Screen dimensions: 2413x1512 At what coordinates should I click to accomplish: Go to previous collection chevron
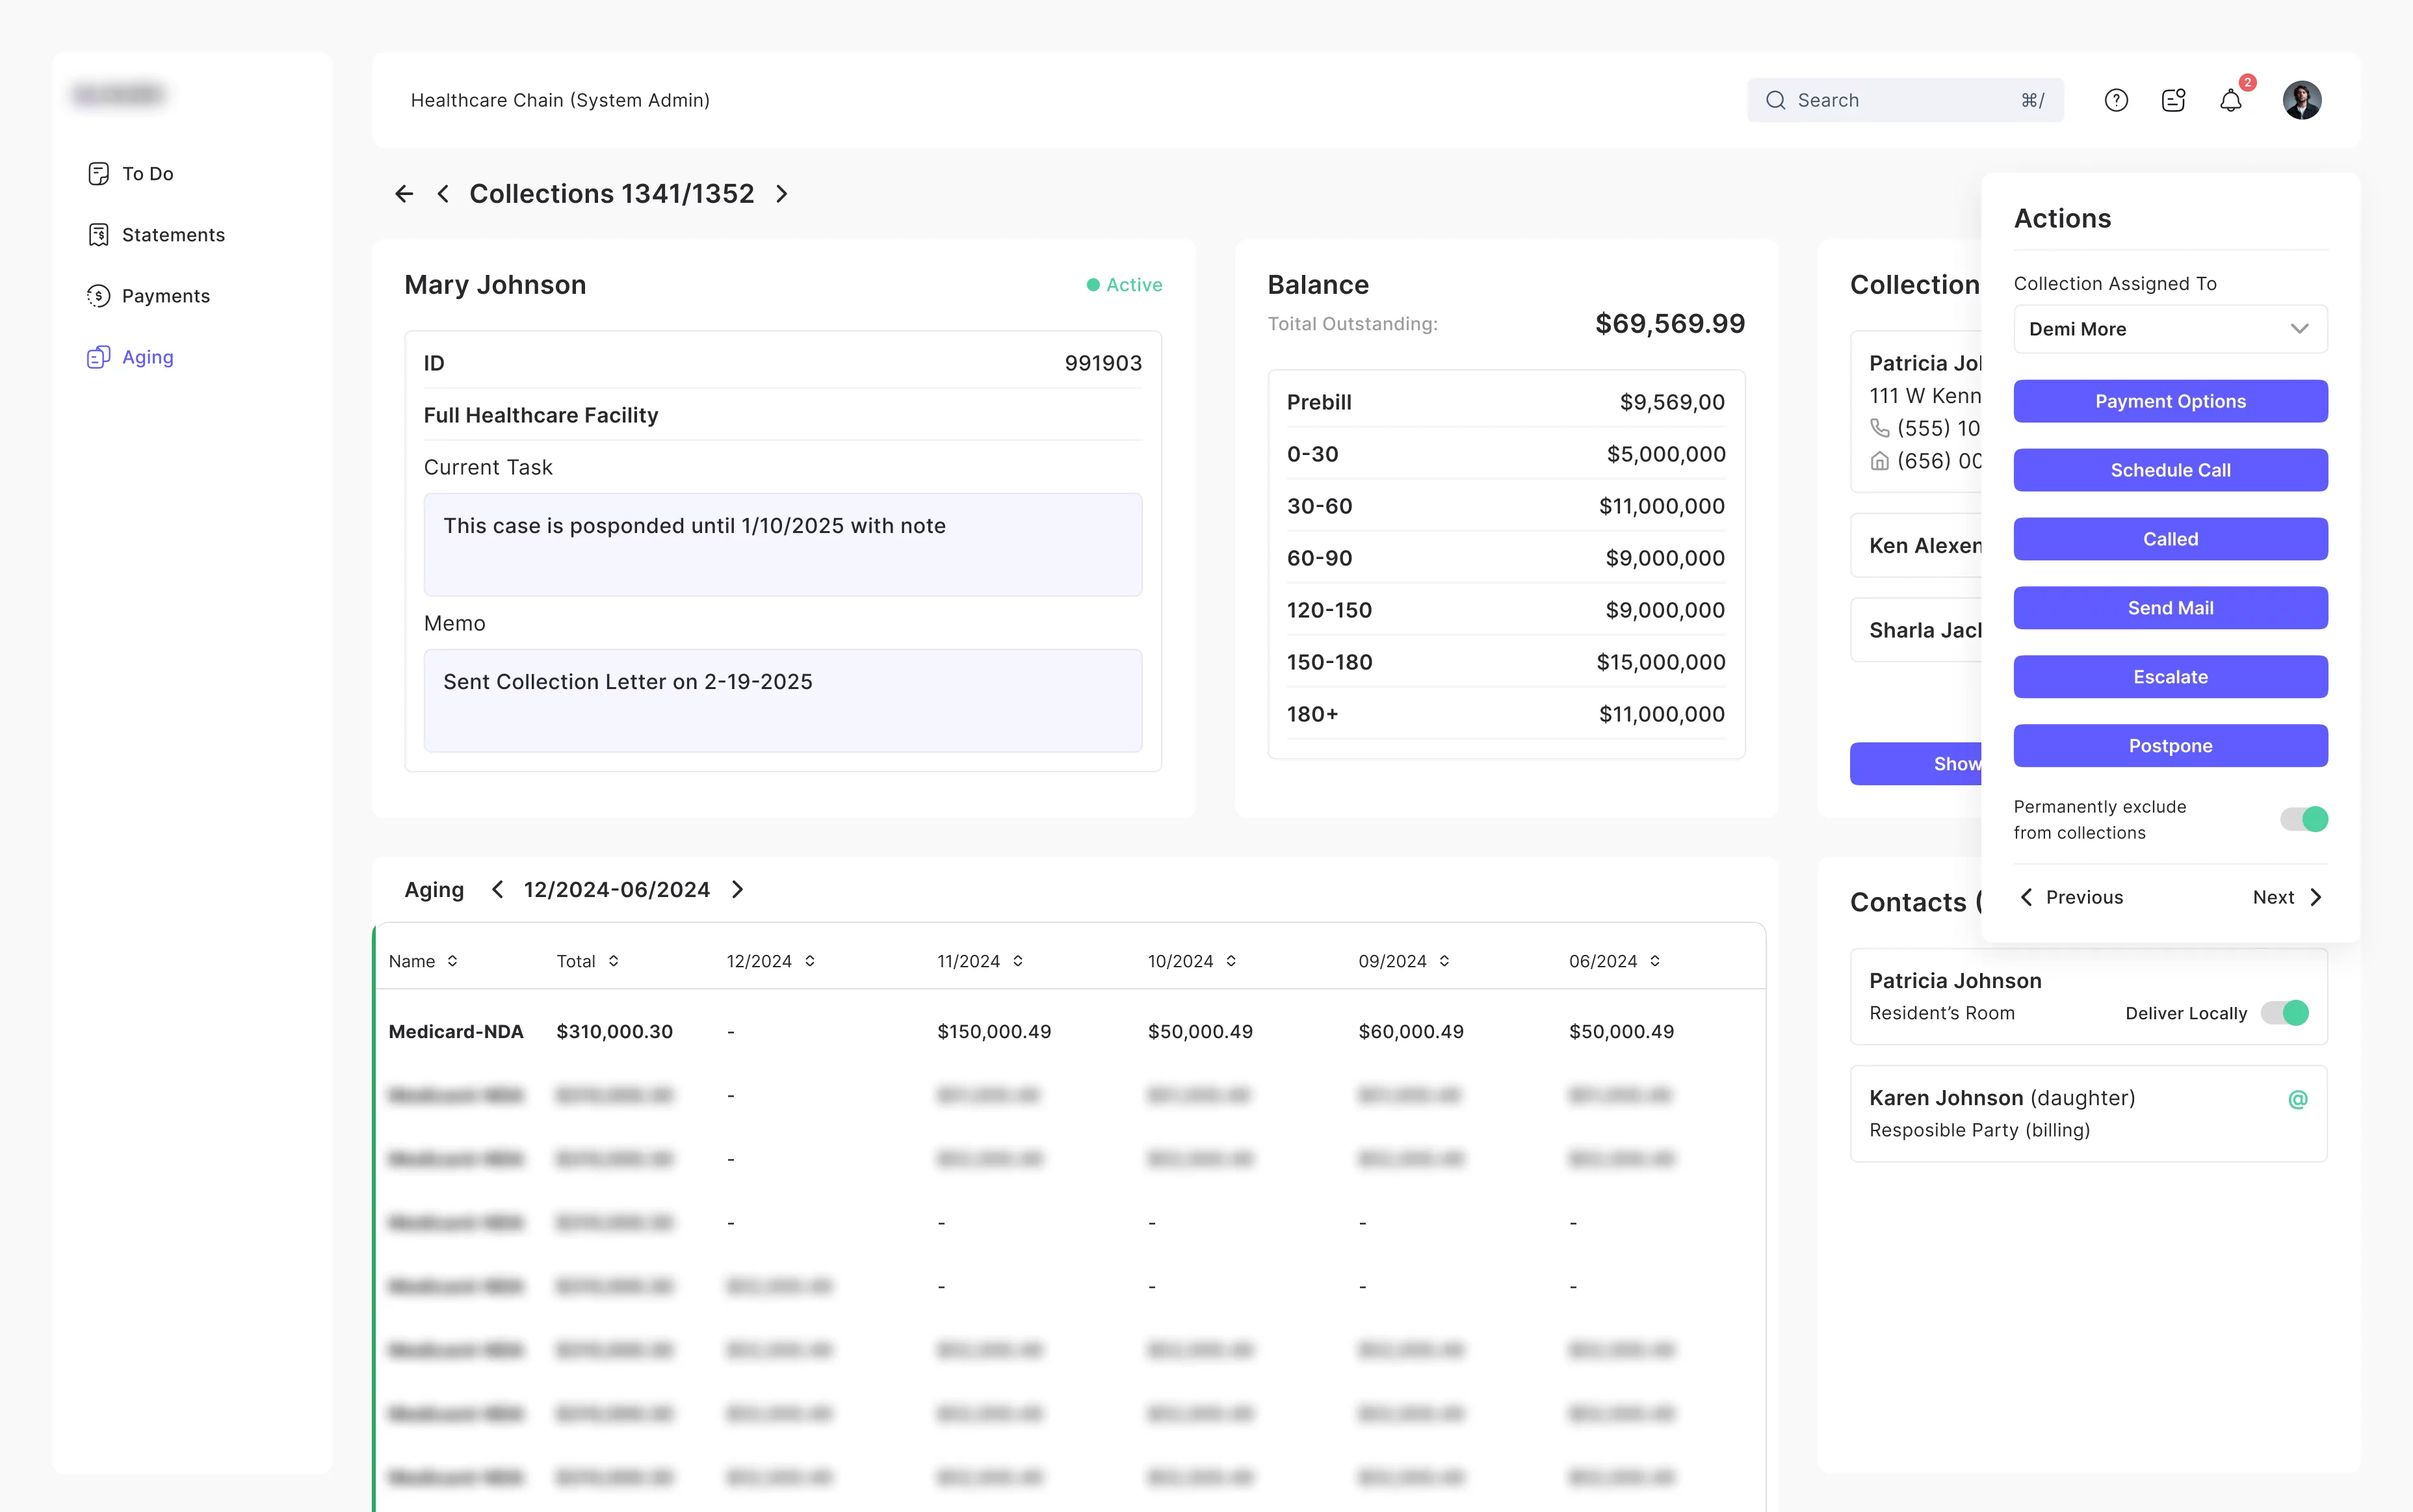[443, 194]
